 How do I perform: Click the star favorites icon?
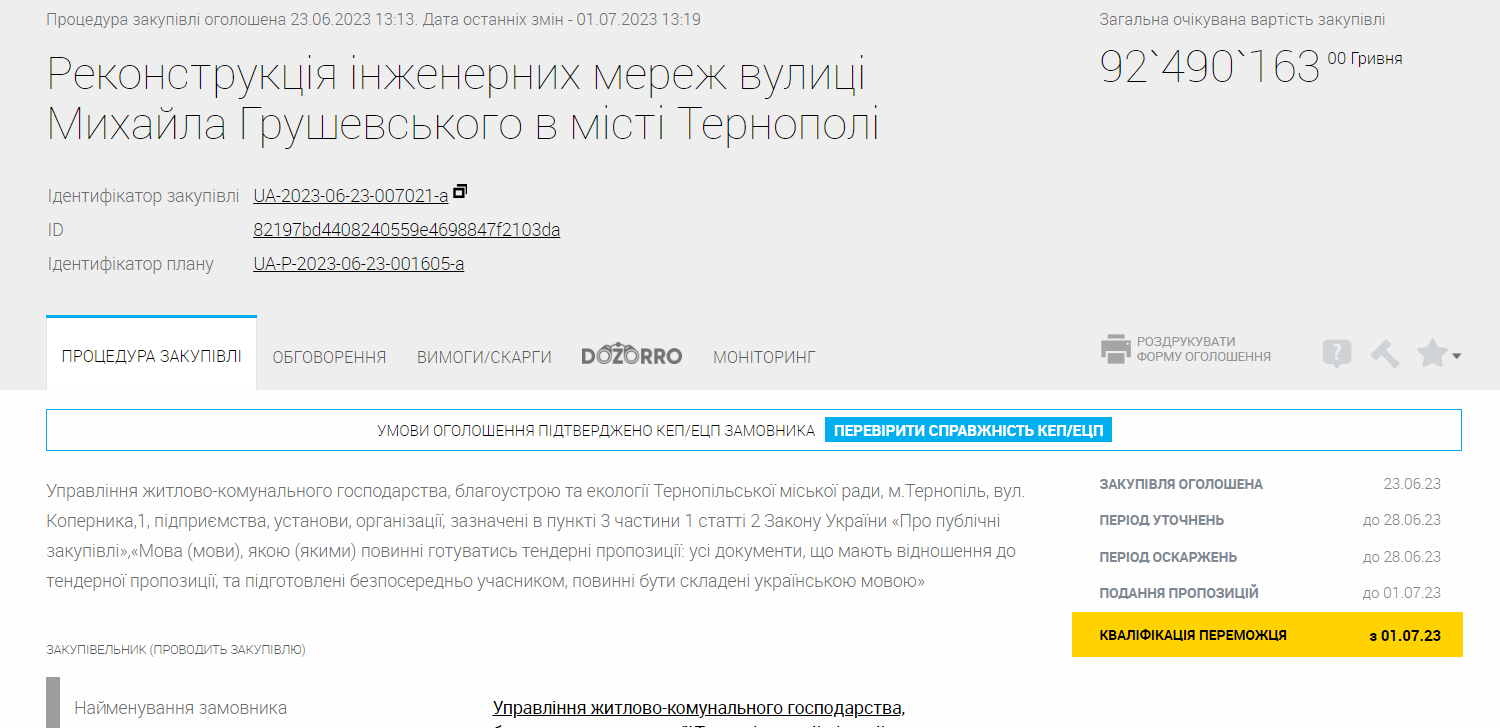point(1431,353)
